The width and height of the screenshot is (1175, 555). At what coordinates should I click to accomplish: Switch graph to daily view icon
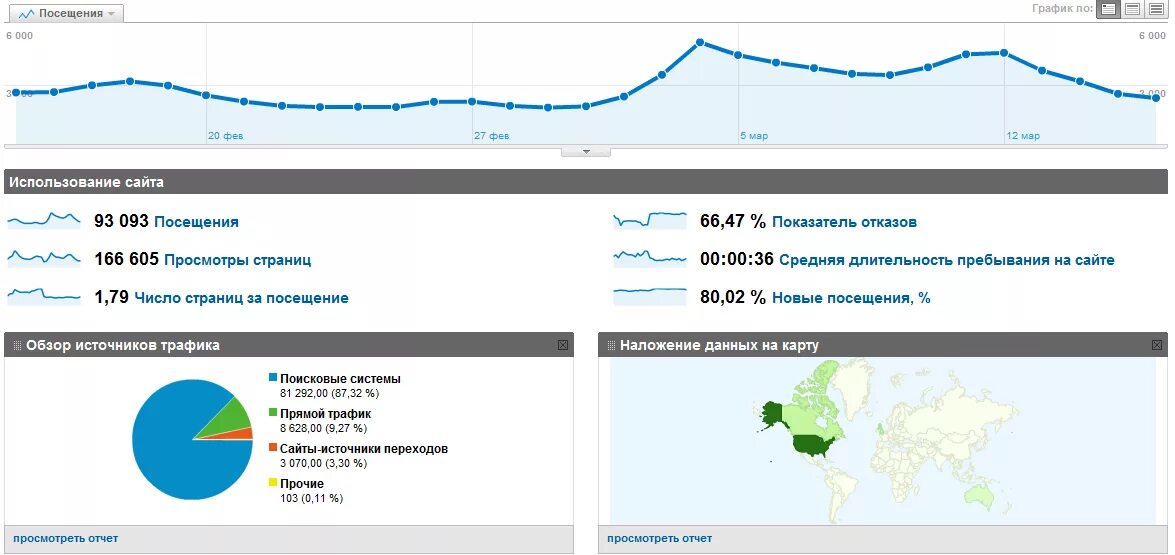[x=1108, y=9]
